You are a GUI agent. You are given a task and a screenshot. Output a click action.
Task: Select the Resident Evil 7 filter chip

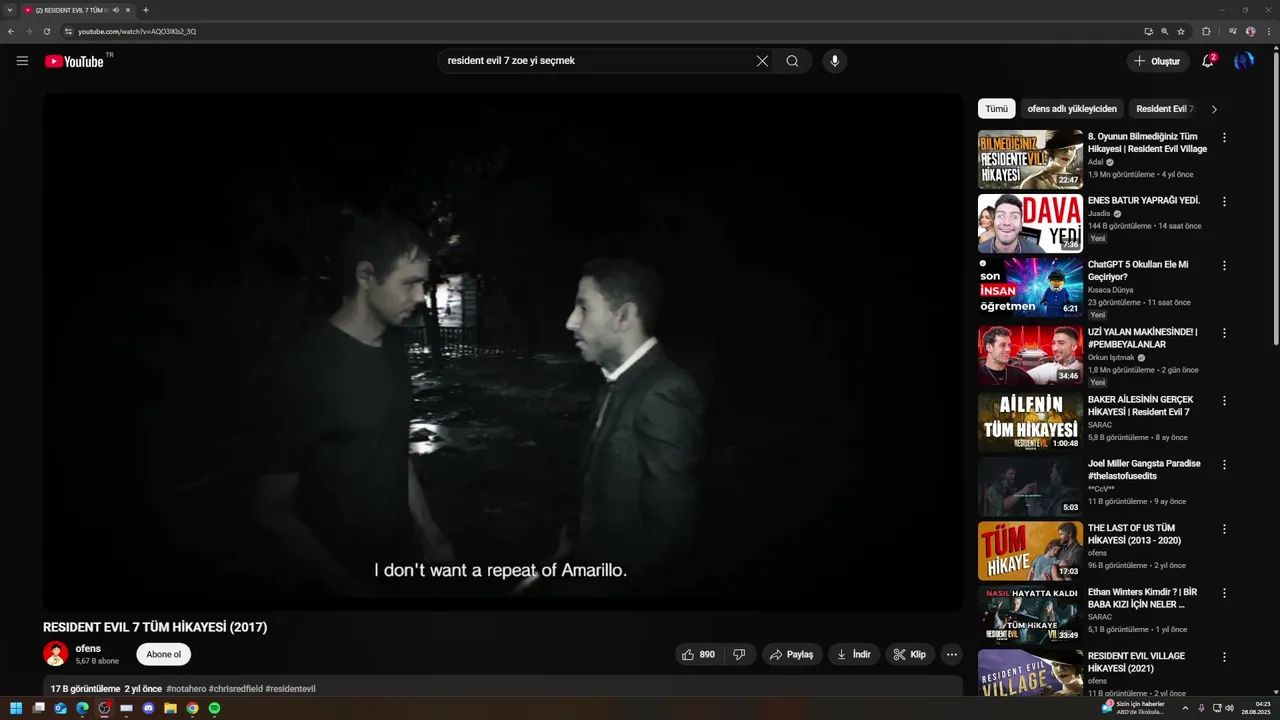pyautogui.click(x=1164, y=109)
